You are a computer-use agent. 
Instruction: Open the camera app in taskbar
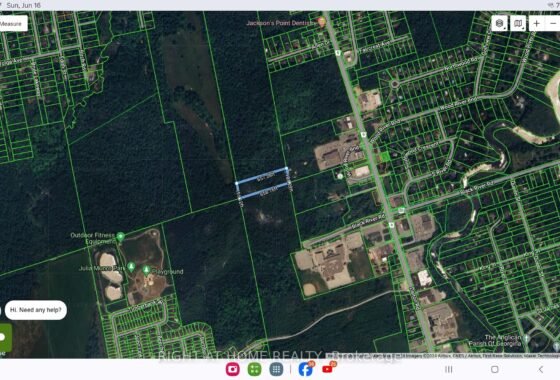coord(232,369)
